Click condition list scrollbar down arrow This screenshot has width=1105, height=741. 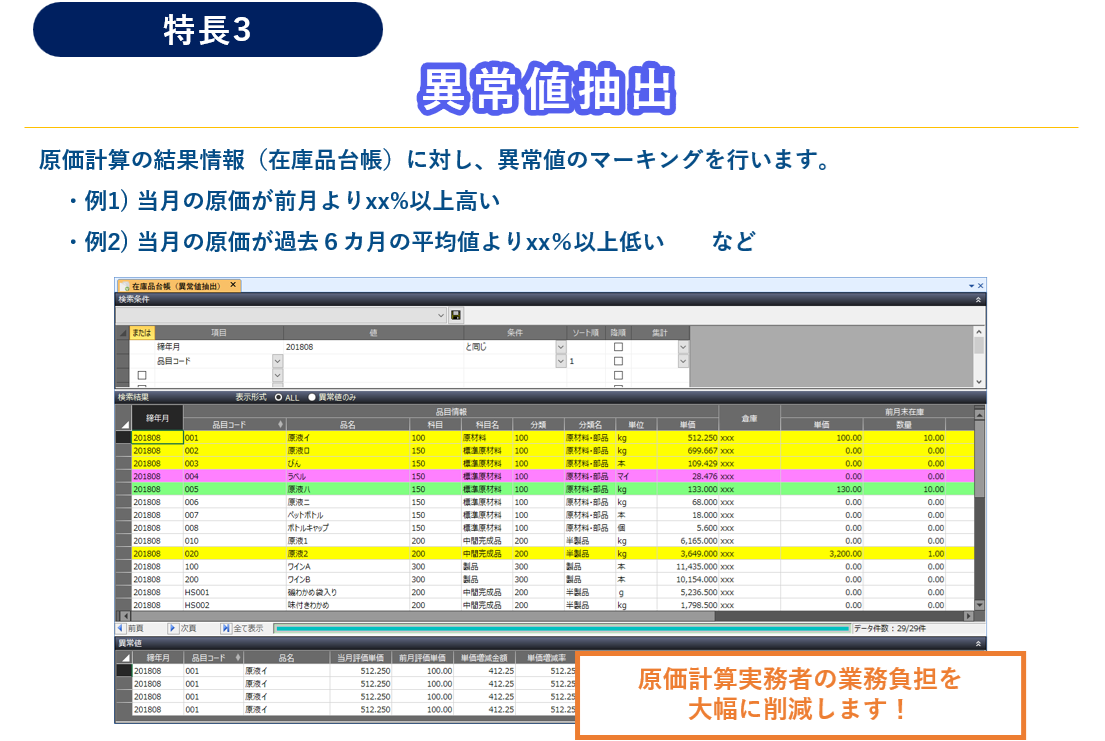[978, 381]
